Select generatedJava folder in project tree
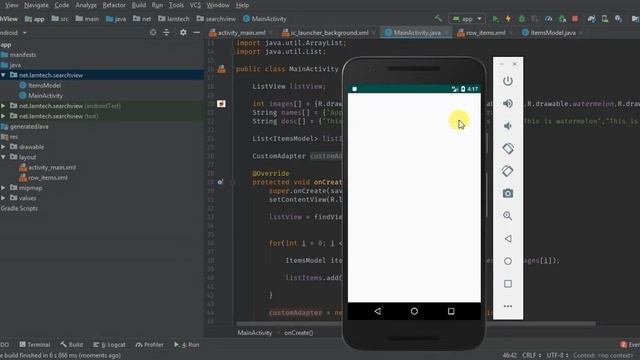The width and height of the screenshot is (640, 360). 29,127
